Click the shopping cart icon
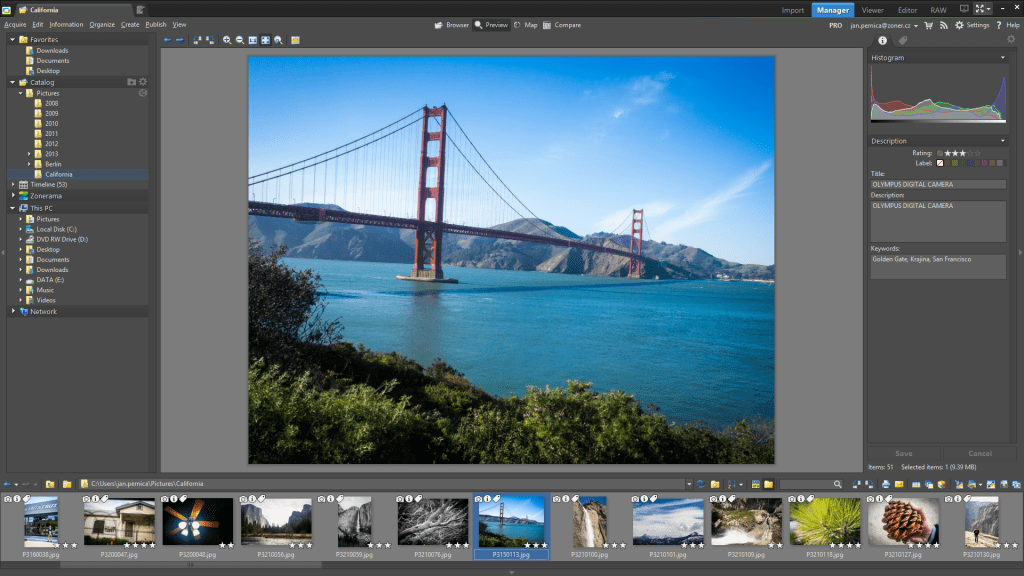Screen dimensions: 1024x576 929,25
